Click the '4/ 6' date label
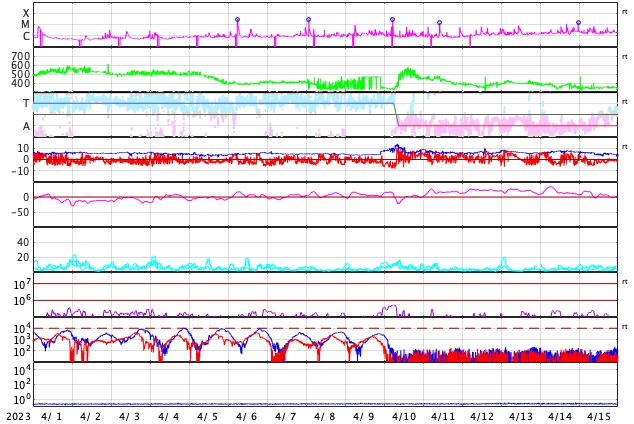 click(x=247, y=417)
